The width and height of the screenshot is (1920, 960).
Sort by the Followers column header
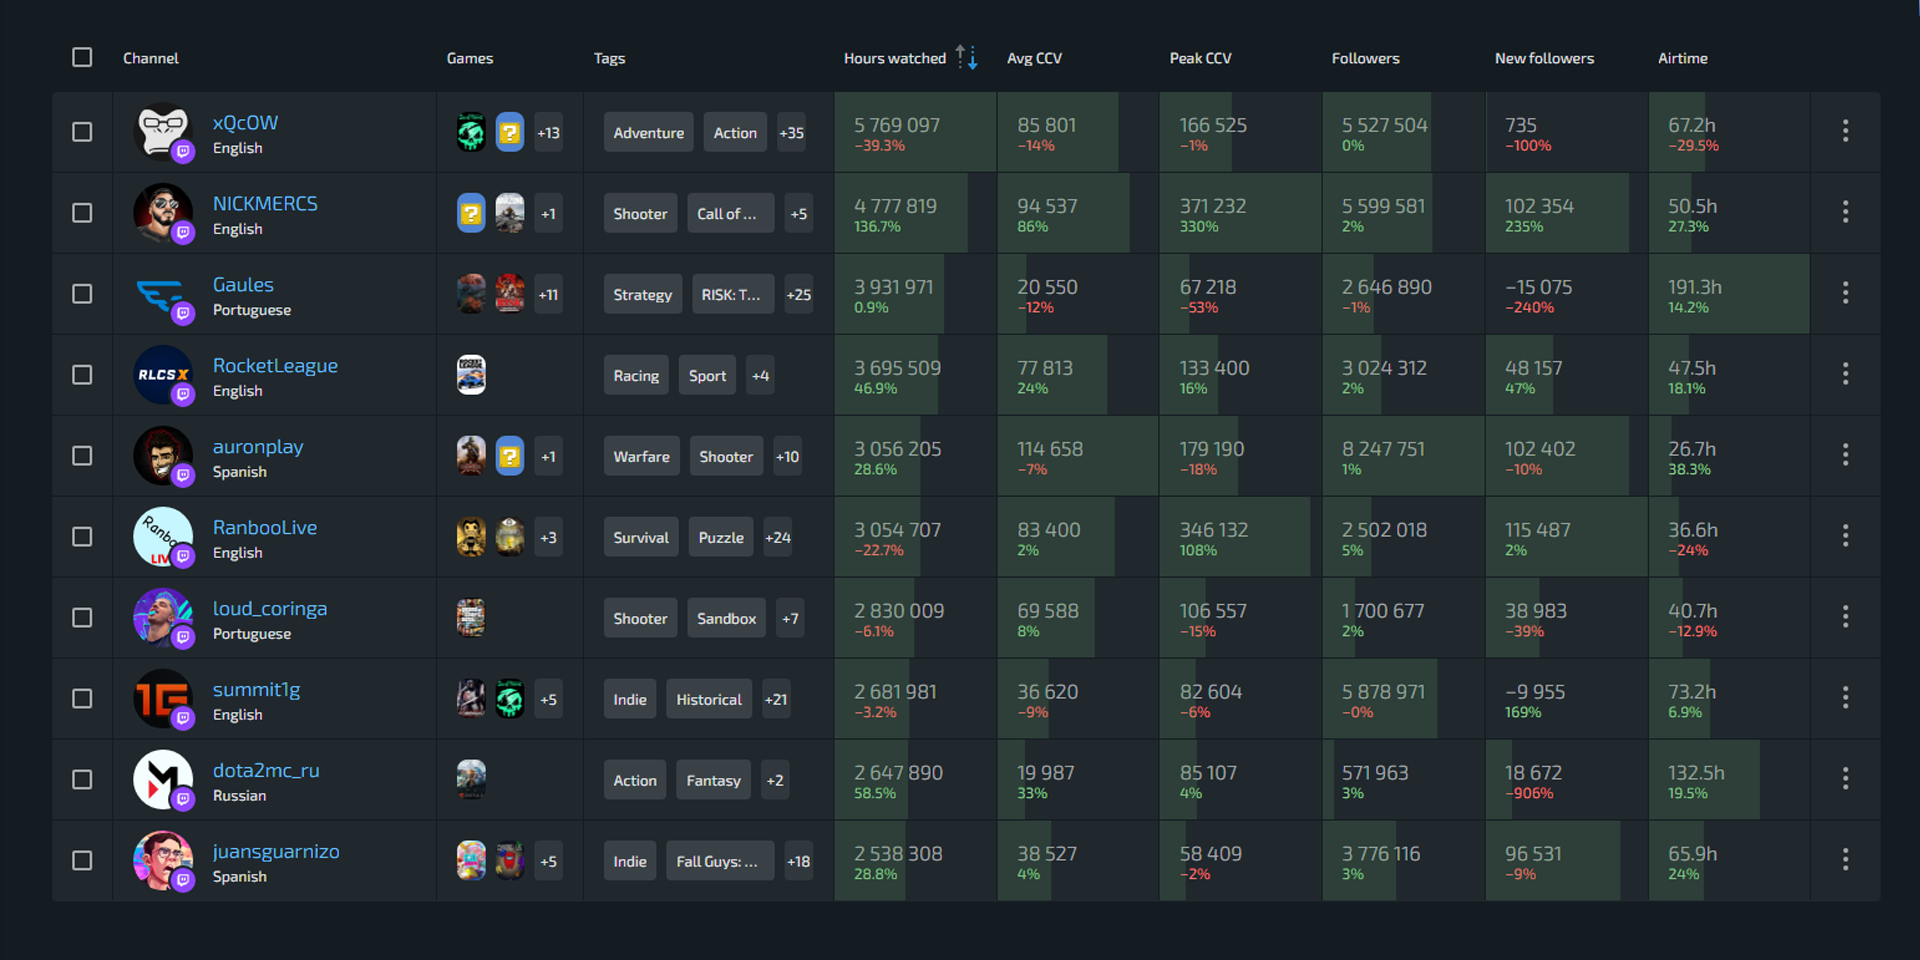pyautogui.click(x=1365, y=58)
